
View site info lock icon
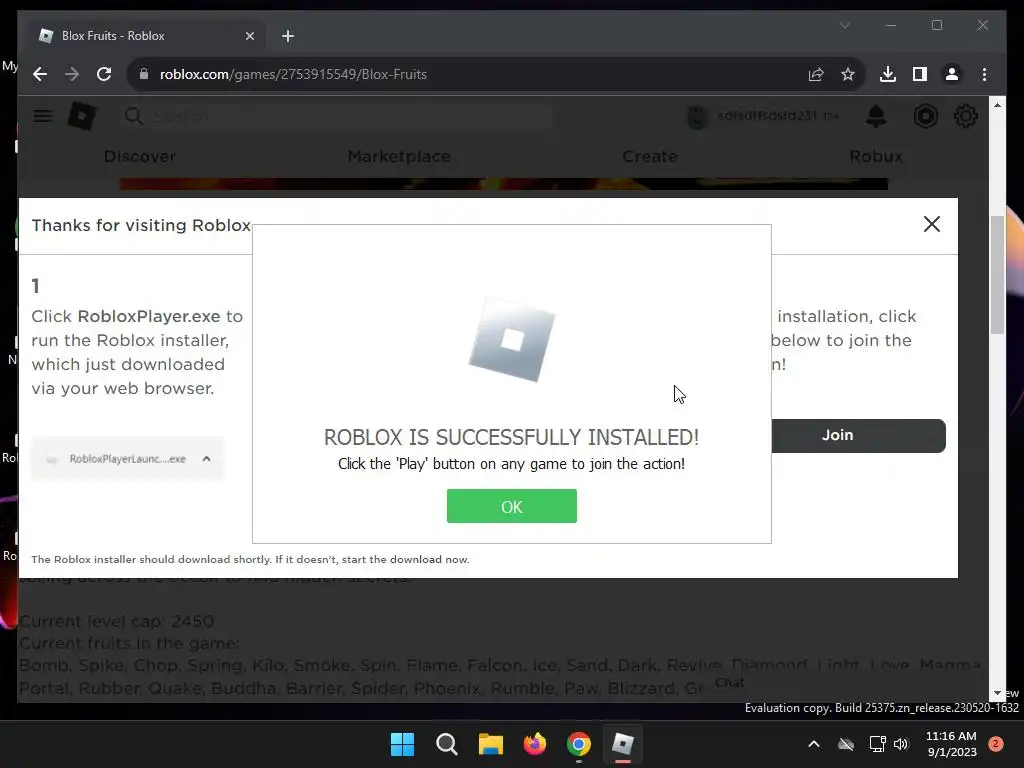coord(144,74)
